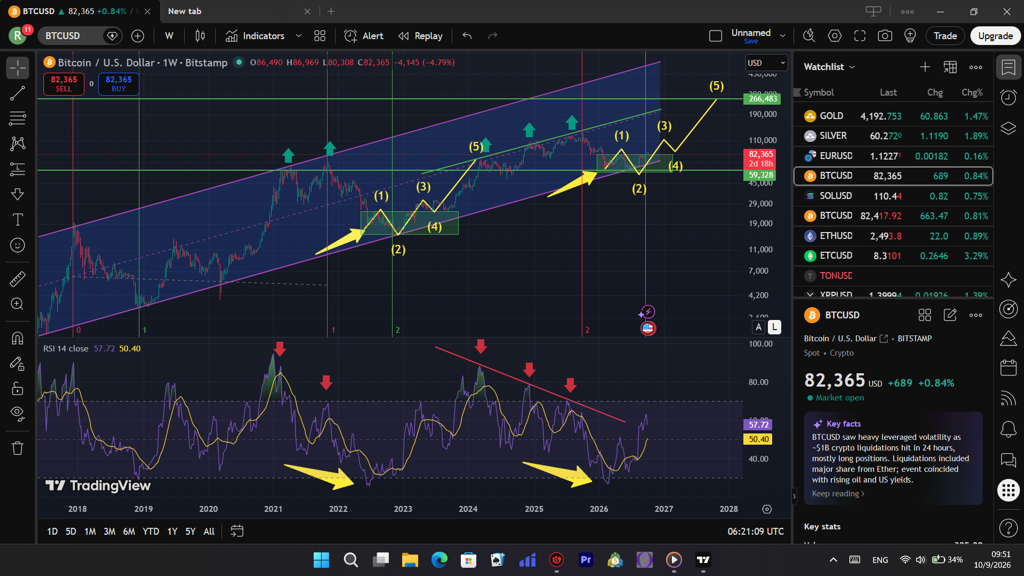Toggle hide all drawings eye icon
Image resolution: width=1024 pixels, height=576 pixels.
click(18, 413)
